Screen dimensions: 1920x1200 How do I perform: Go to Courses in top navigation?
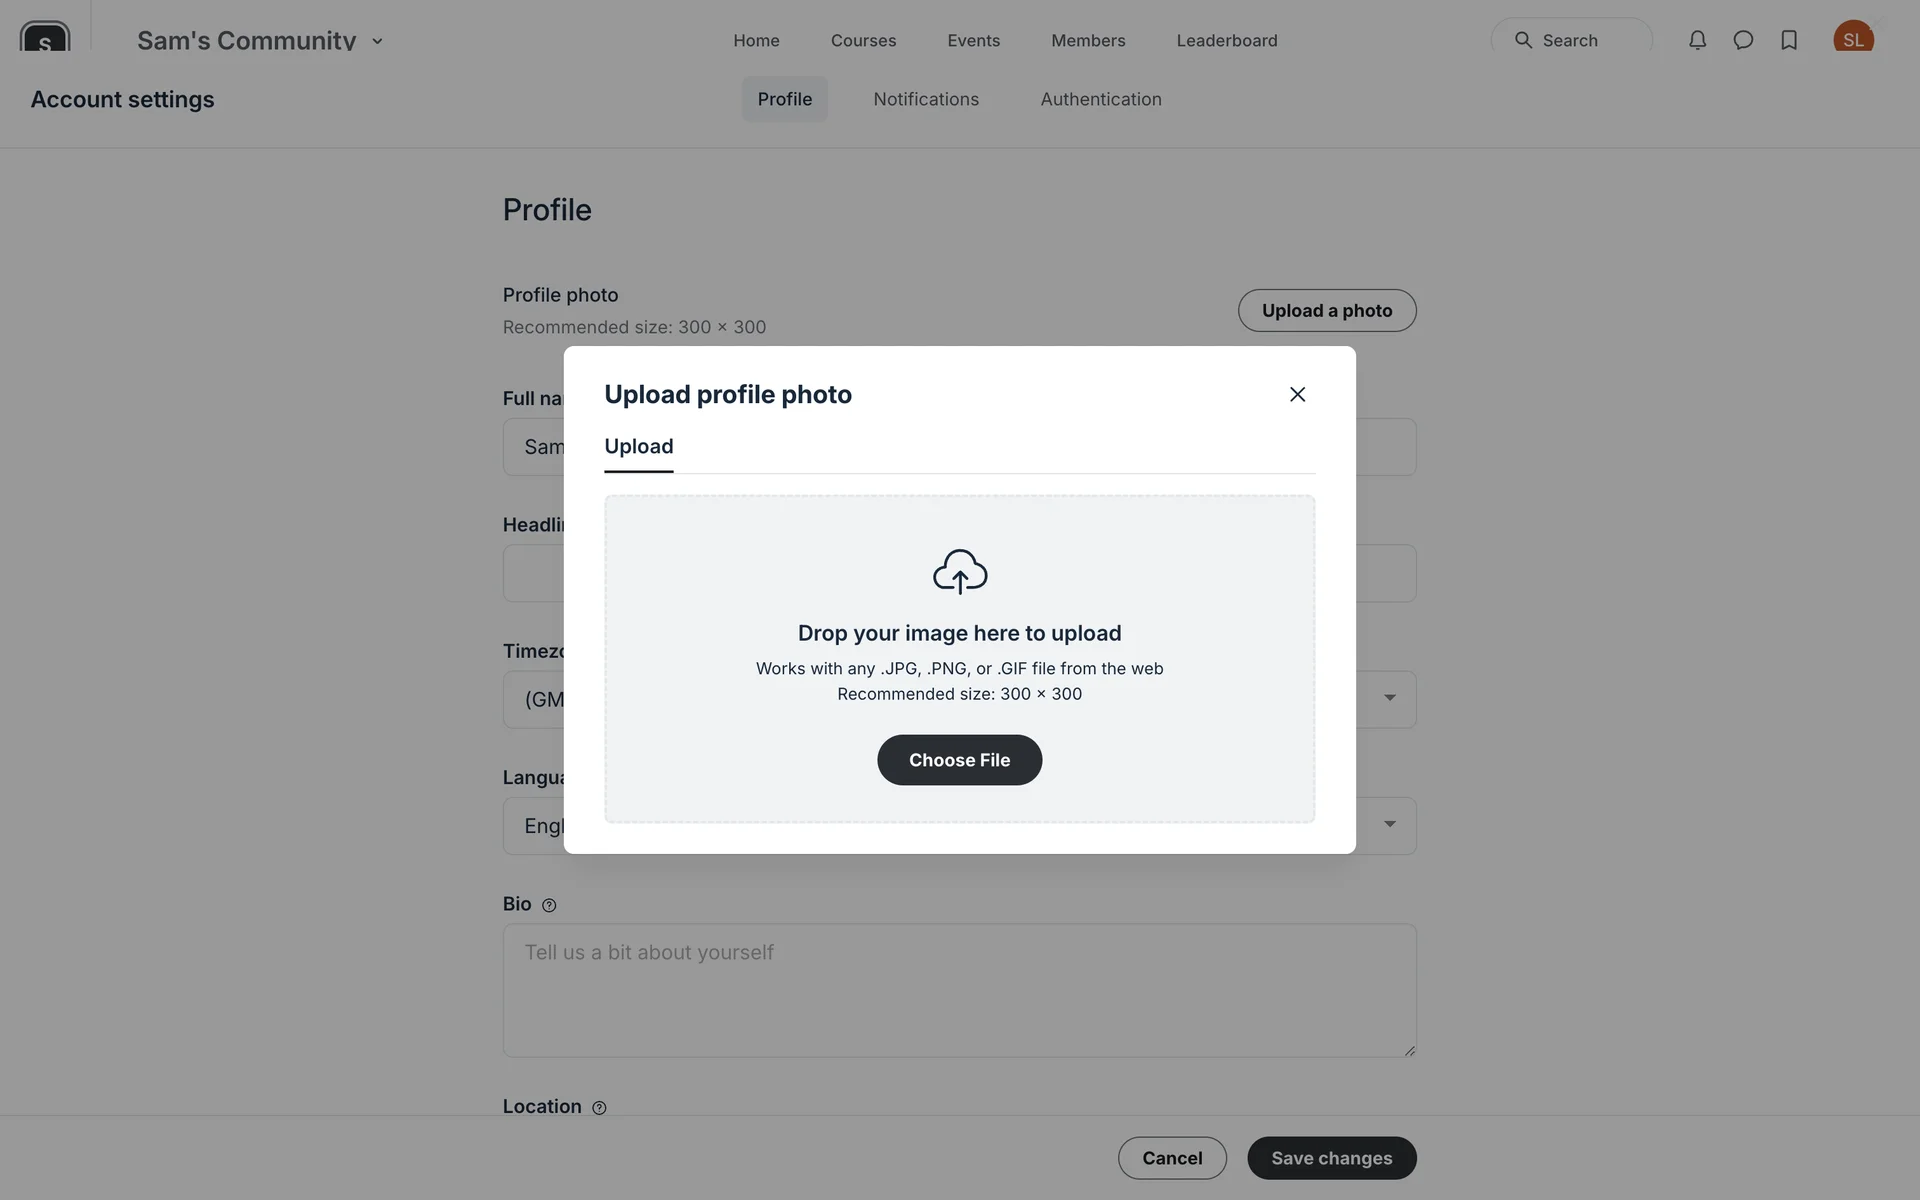(863, 40)
